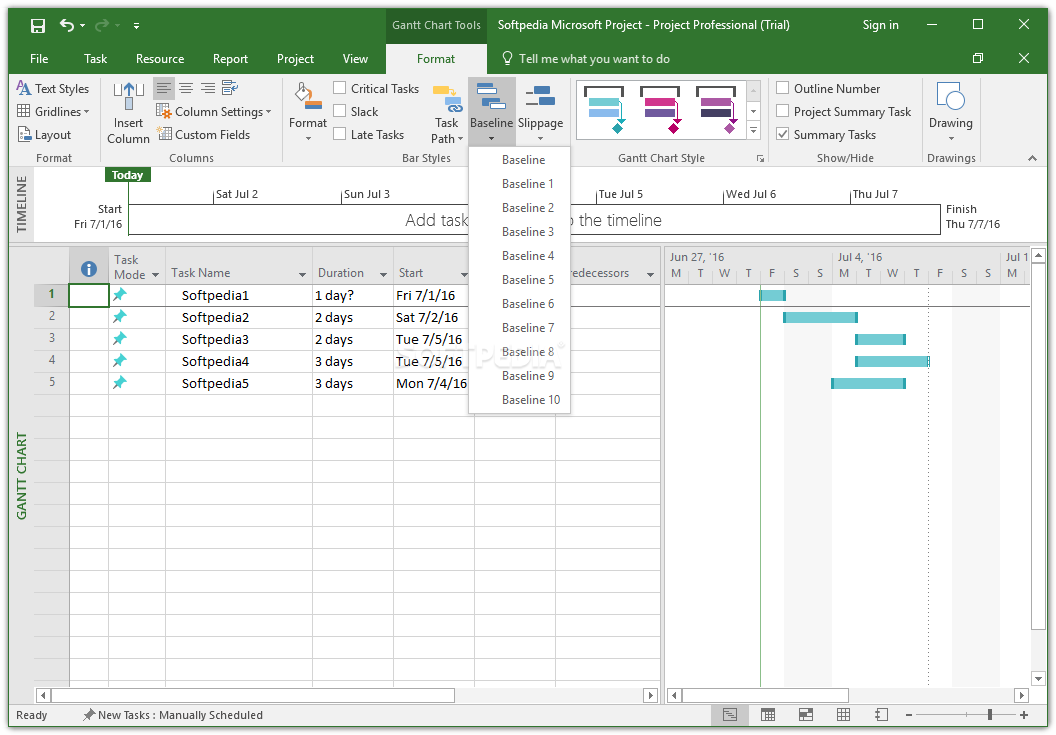Click the Baseline ribbon button

pyautogui.click(x=492, y=113)
